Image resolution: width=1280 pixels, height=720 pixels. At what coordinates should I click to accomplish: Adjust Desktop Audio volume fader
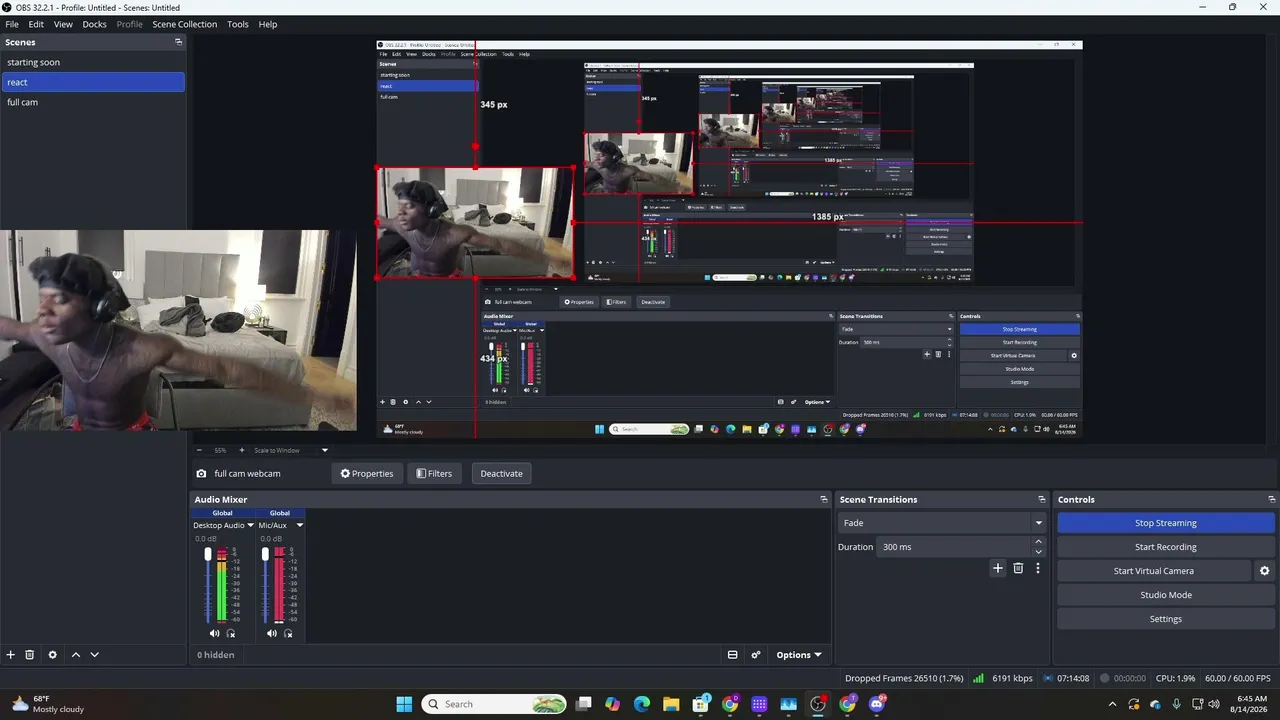pos(208,554)
